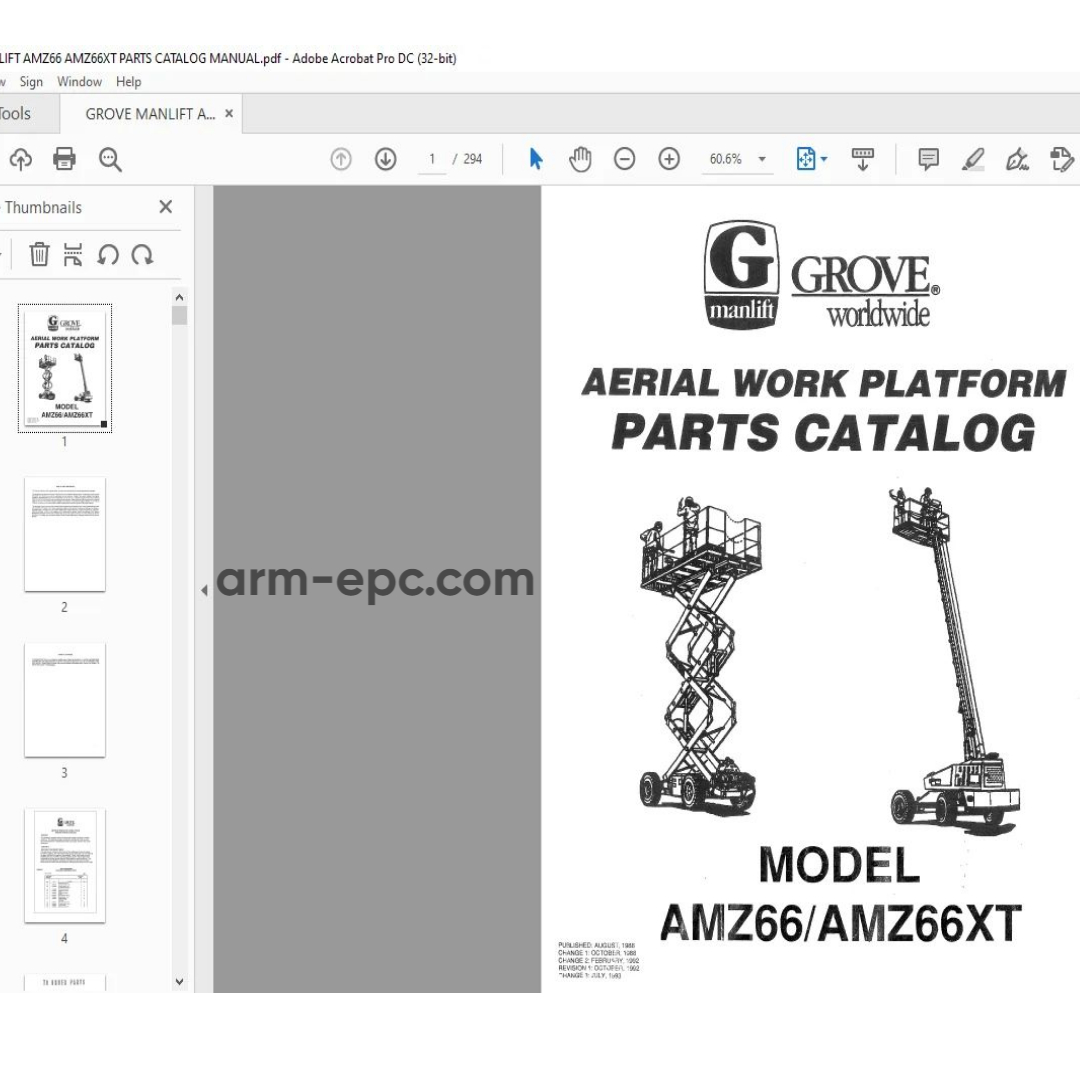
Task: Click the rightmost share file icon
Action: tap(1061, 159)
